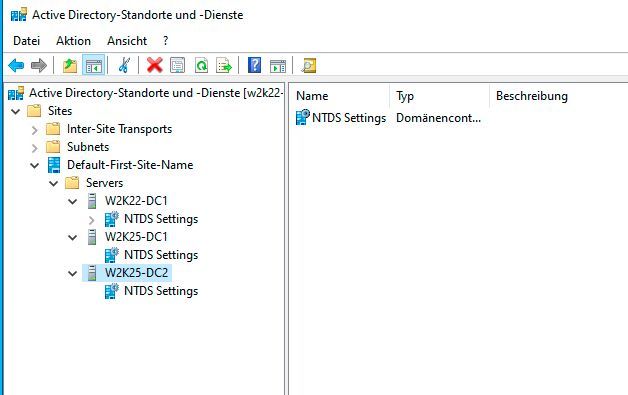Collapse the Servers node
Viewport: 628px width, 395px height.
click(54, 183)
